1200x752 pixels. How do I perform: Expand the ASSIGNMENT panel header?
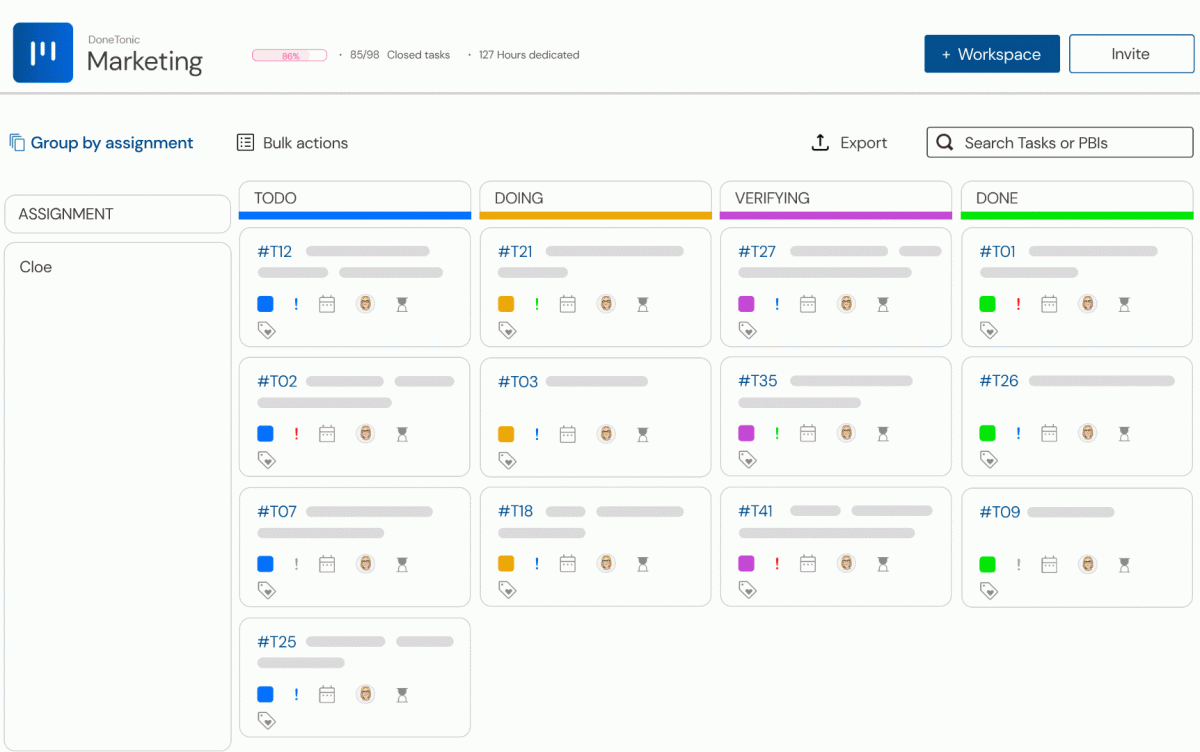click(117, 213)
